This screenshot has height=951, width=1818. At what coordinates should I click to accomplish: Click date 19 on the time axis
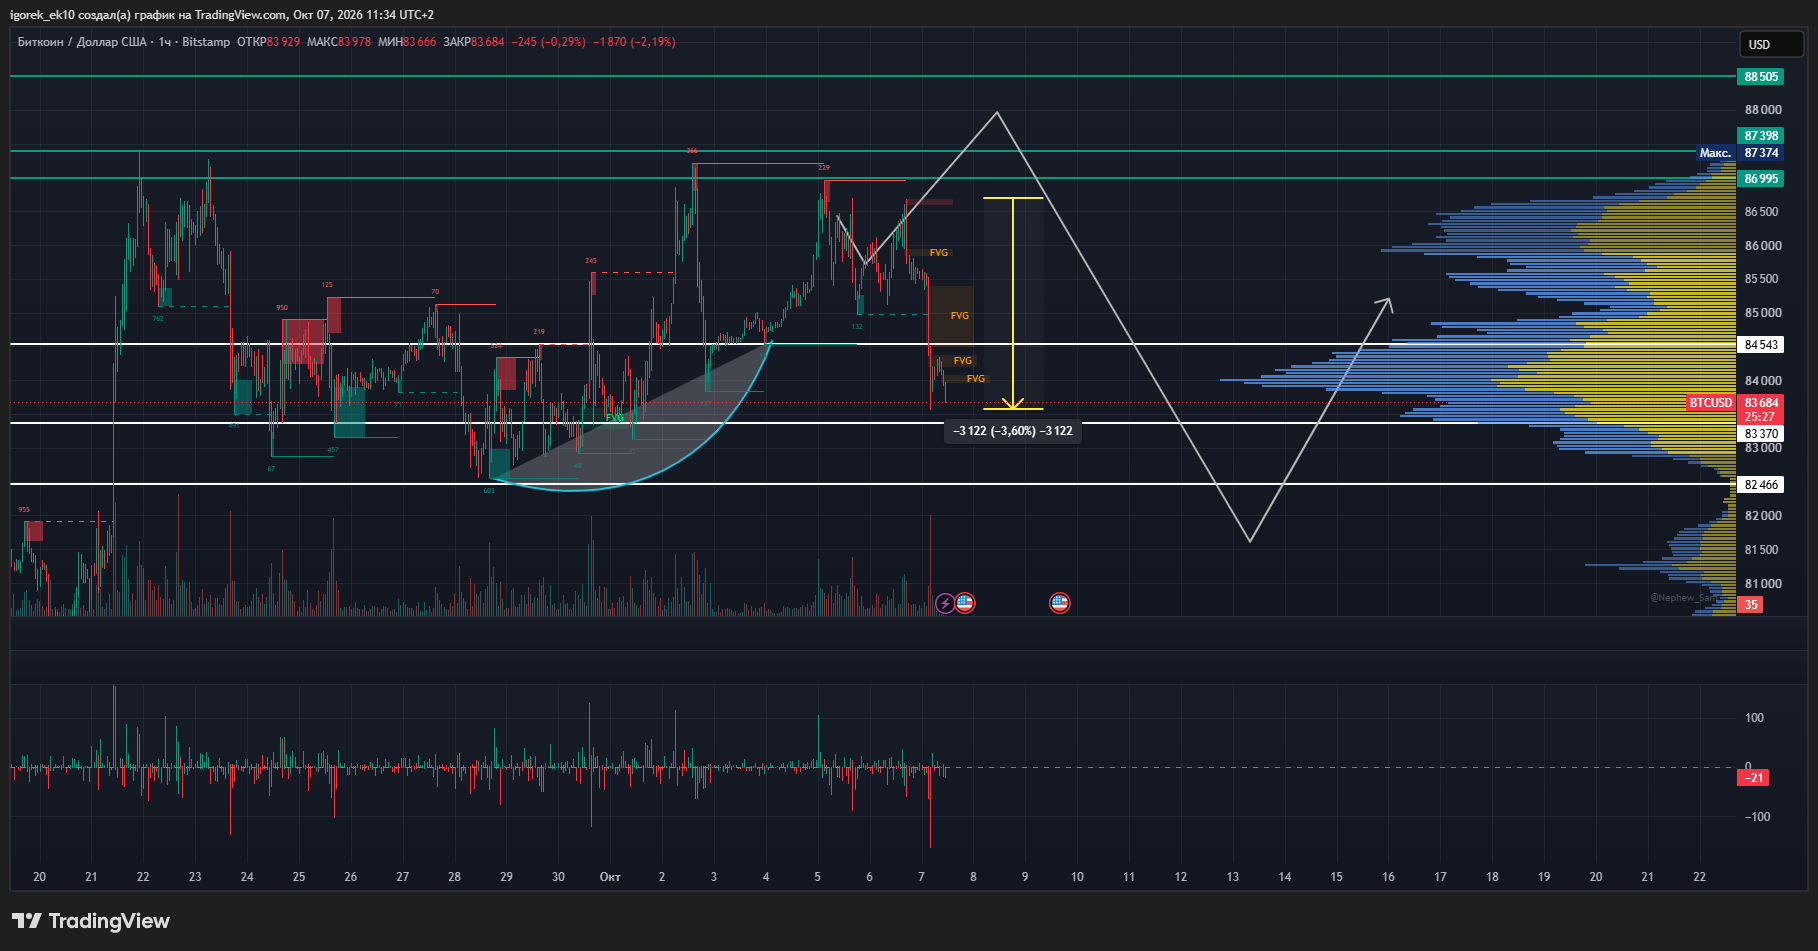tap(1544, 877)
